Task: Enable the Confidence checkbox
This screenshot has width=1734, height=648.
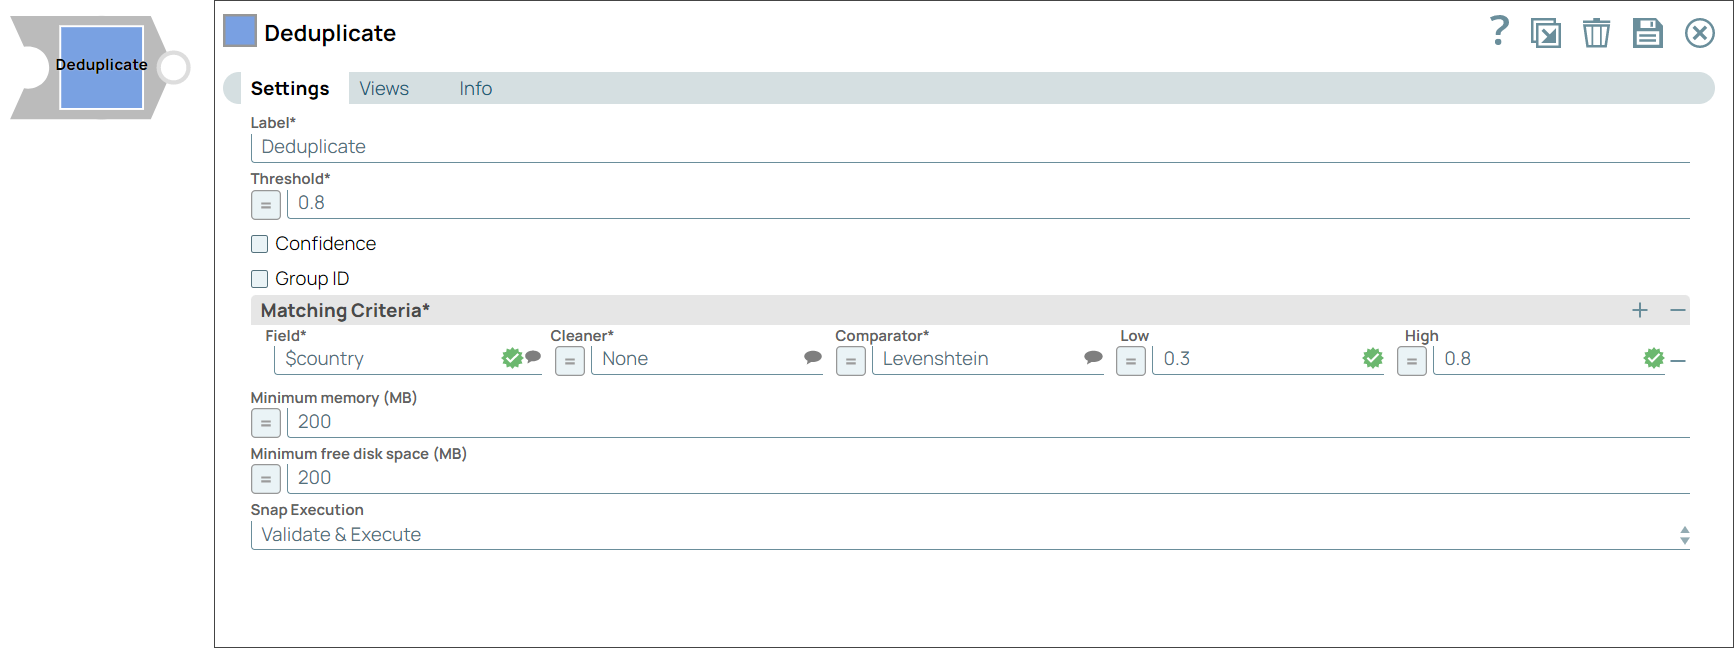Action: click(x=260, y=244)
